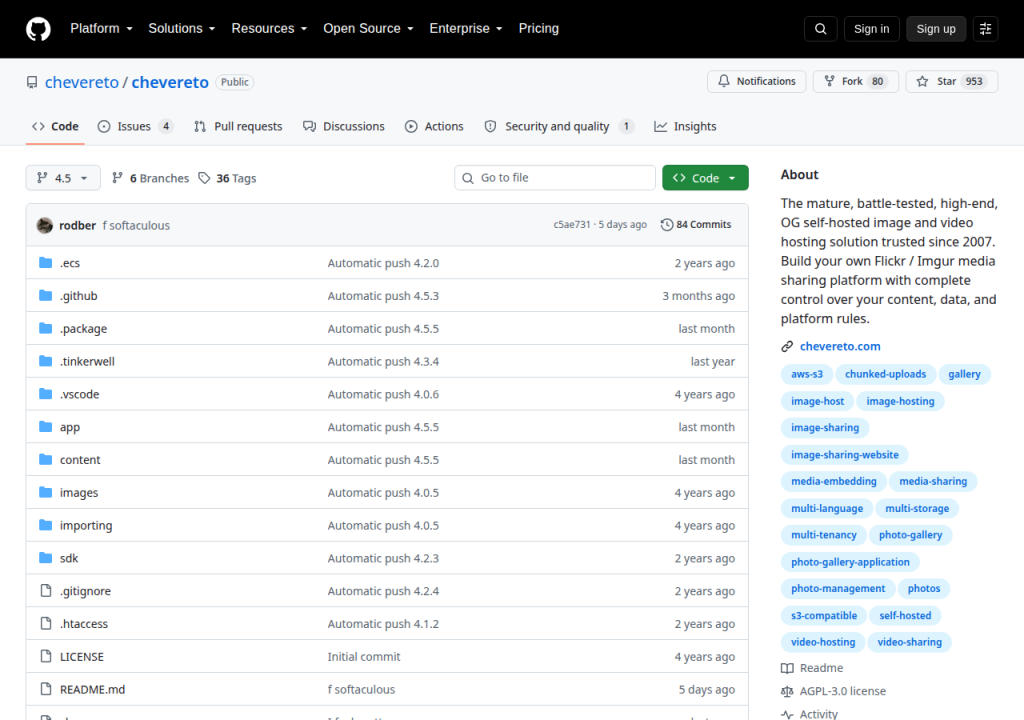
Task: Click the AGPL-3.0 license link
Action: click(x=833, y=691)
